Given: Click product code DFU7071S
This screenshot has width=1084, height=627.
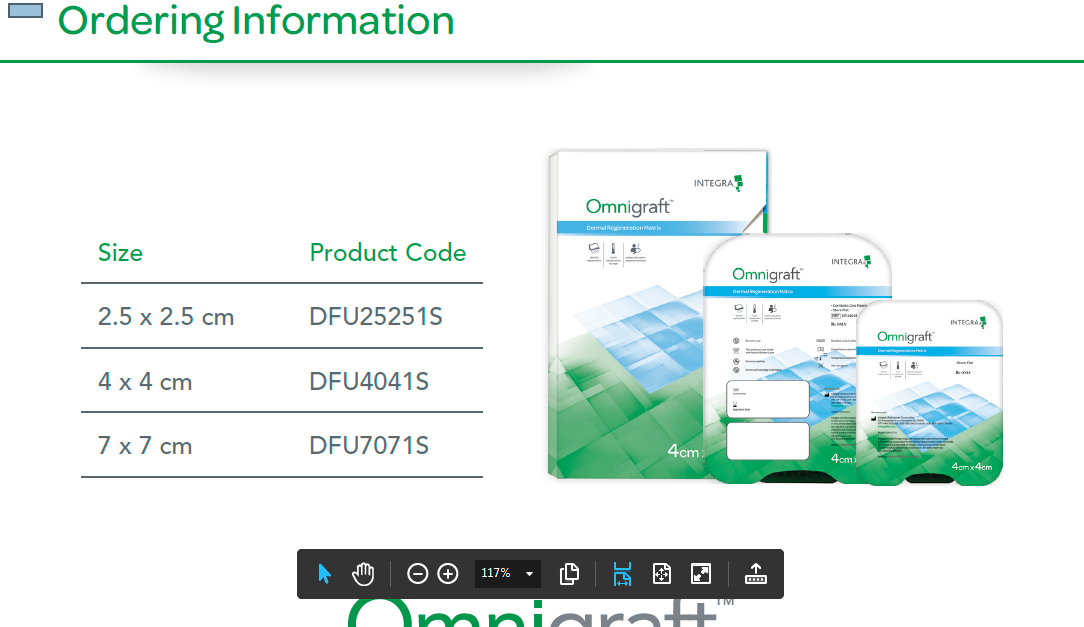Looking at the screenshot, I should pyautogui.click(x=369, y=445).
